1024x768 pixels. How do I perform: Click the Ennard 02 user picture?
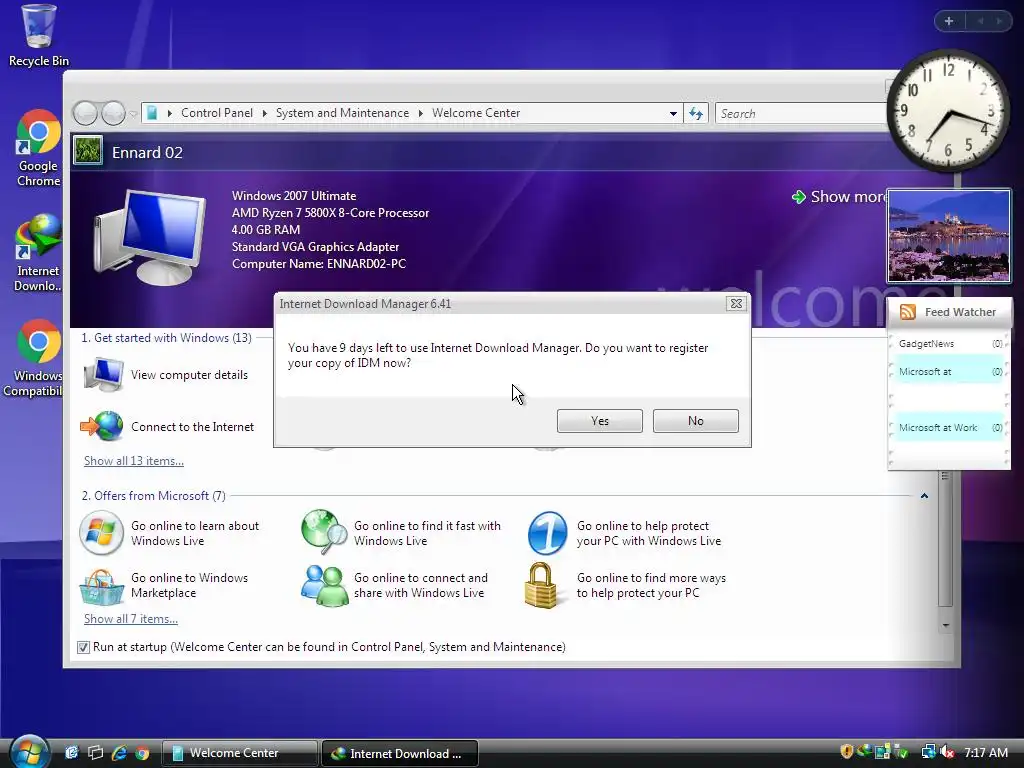pyautogui.click(x=88, y=150)
